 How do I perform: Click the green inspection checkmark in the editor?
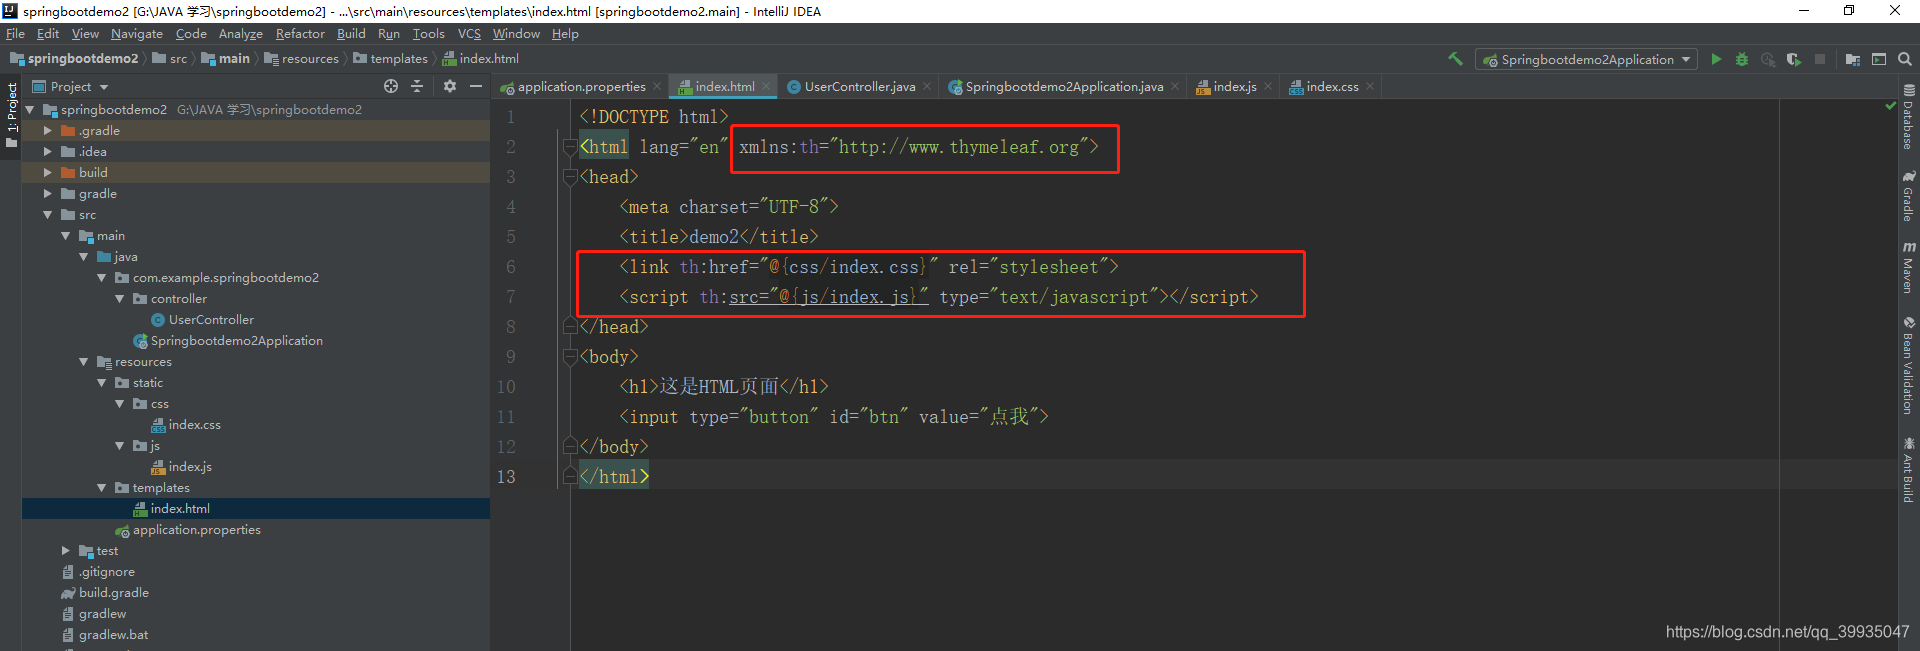[x=1890, y=105]
